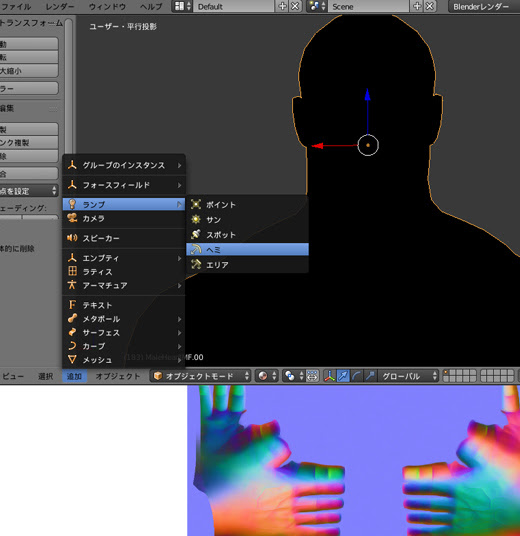Open the Global orientation dropdown (グローバル)
The height and width of the screenshot is (536, 520).
coord(408,376)
